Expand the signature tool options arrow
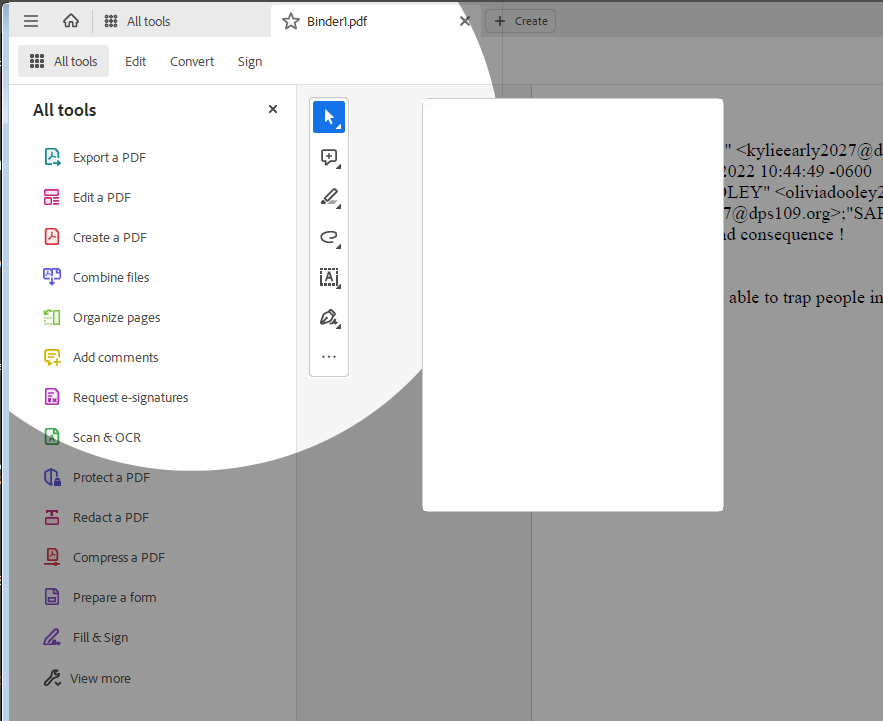883x721 pixels. [x=339, y=327]
